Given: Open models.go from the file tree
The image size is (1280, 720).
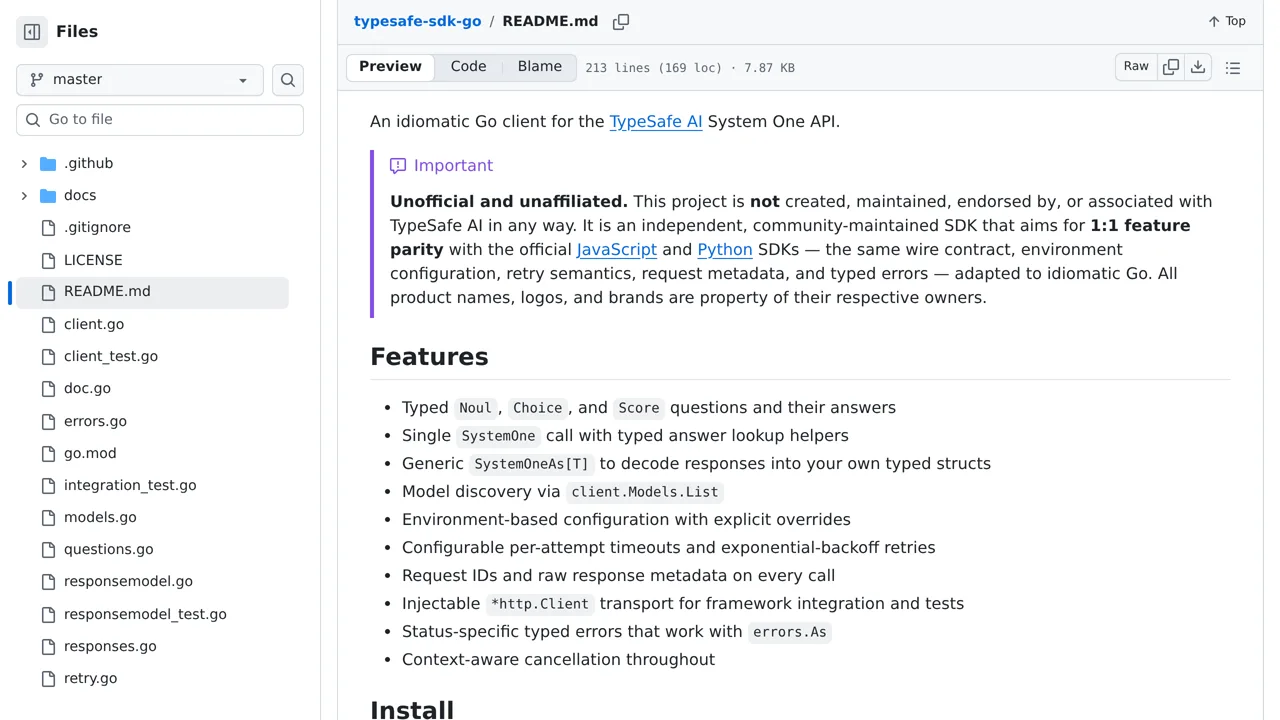Looking at the screenshot, I should coord(100,517).
